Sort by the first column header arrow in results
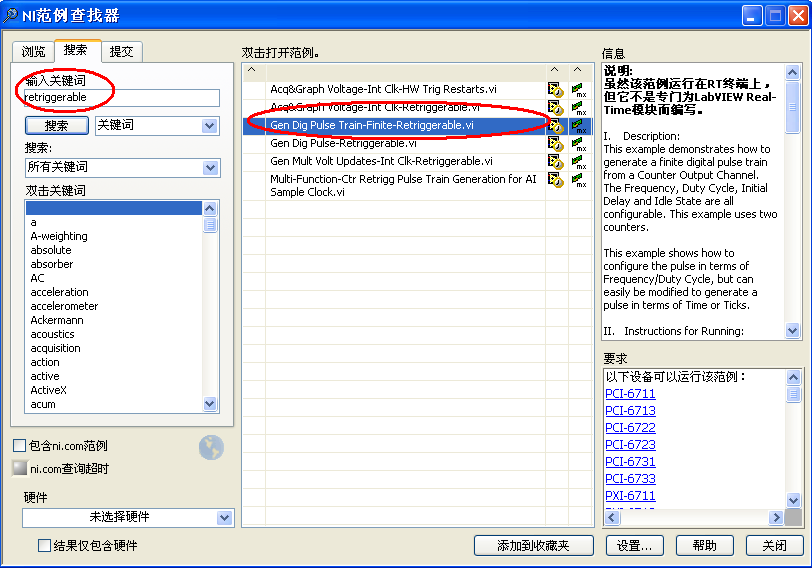 (x=252, y=69)
